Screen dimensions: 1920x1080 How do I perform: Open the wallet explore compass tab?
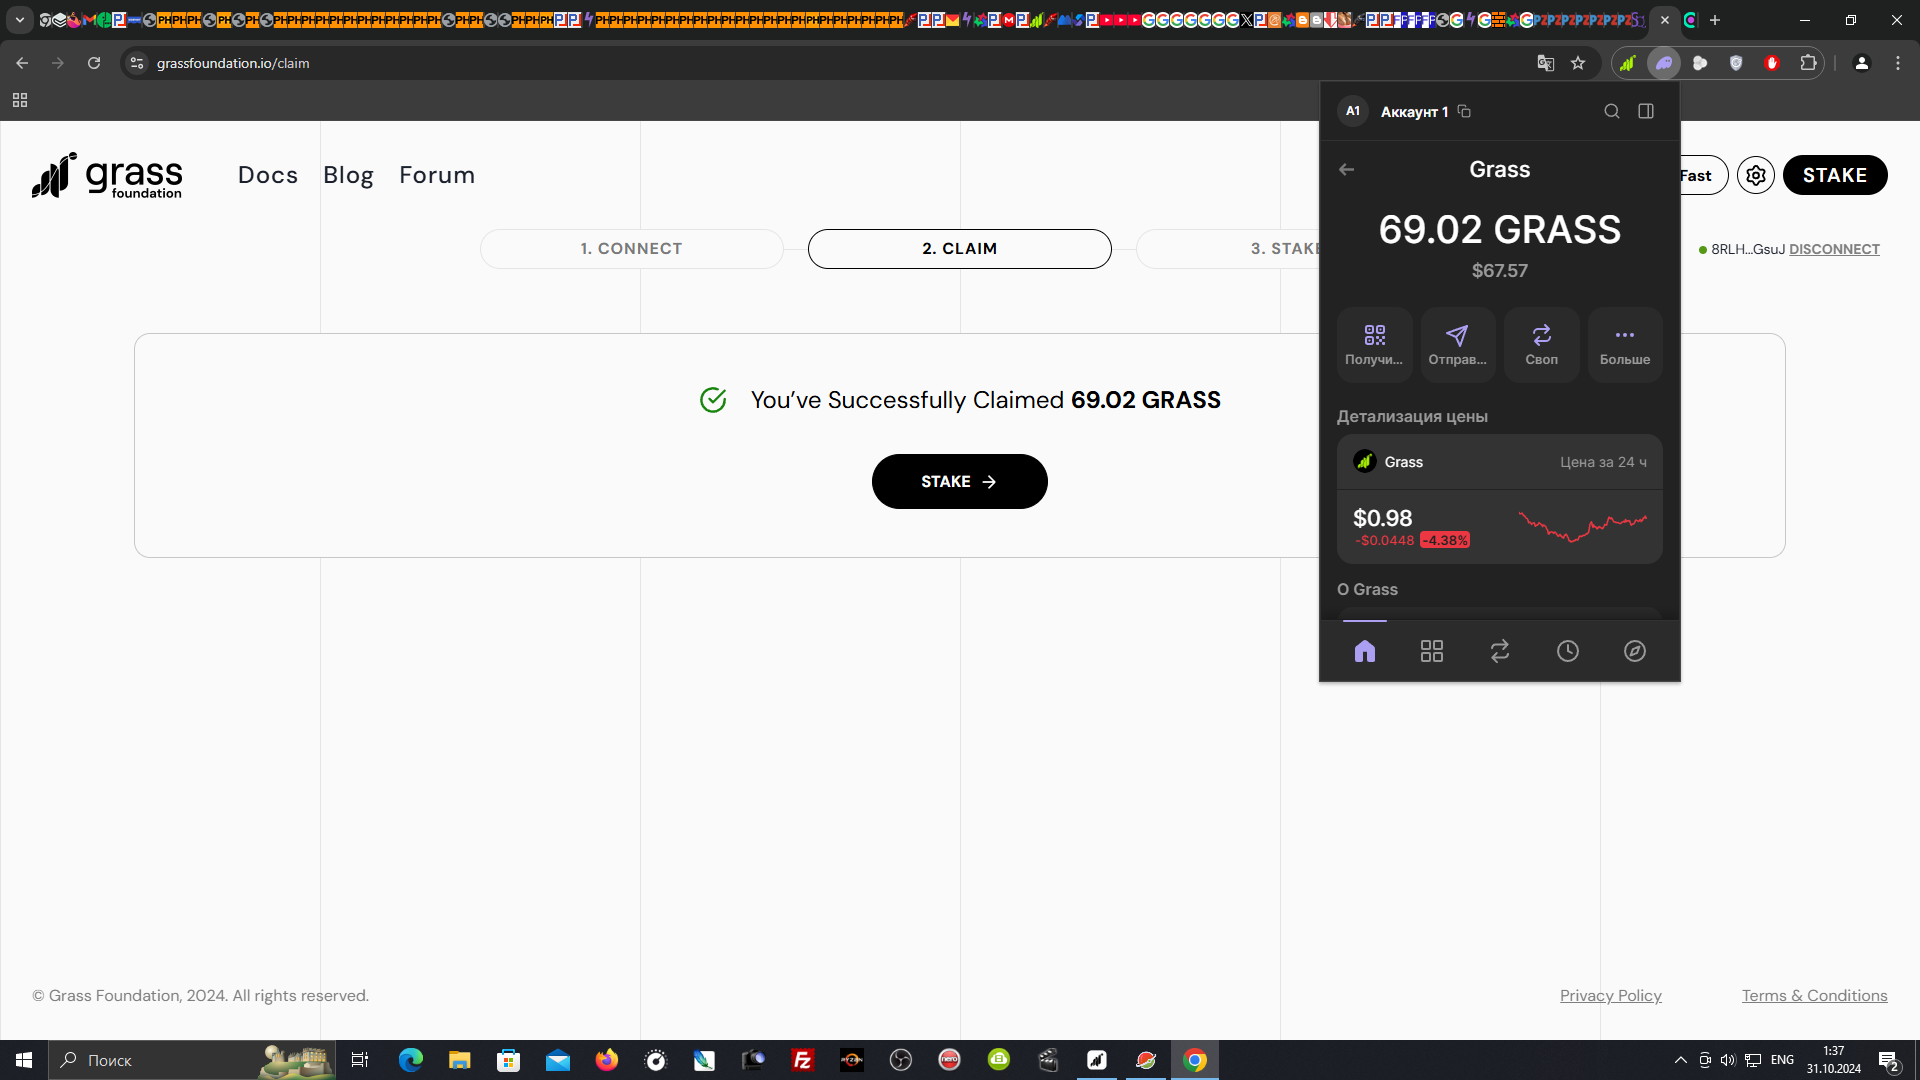click(1635, 651)
